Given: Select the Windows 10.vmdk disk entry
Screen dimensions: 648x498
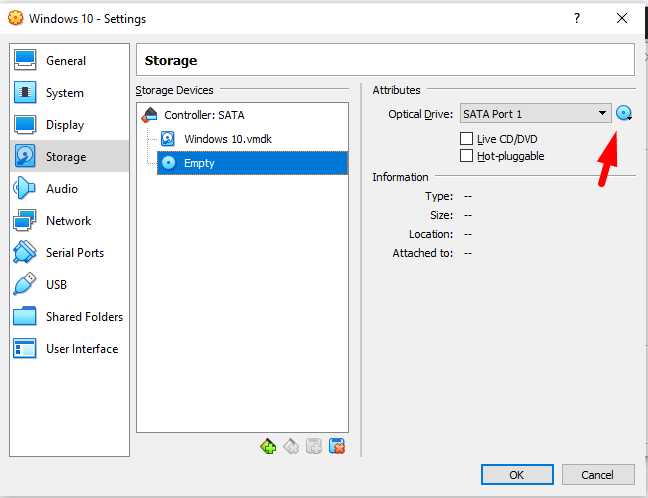Looking at the screenshot, I should click(227, 139).
